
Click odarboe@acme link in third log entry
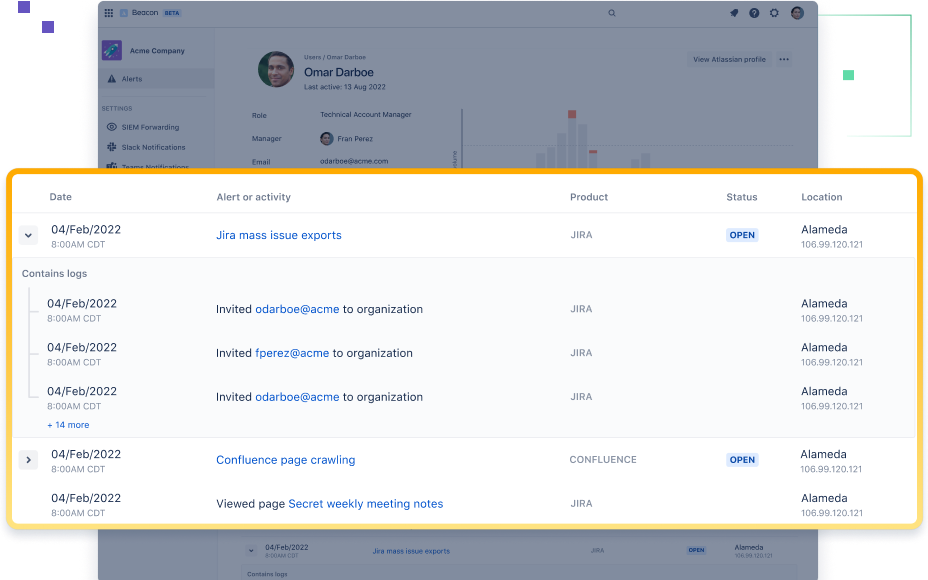tap(297, 397)
